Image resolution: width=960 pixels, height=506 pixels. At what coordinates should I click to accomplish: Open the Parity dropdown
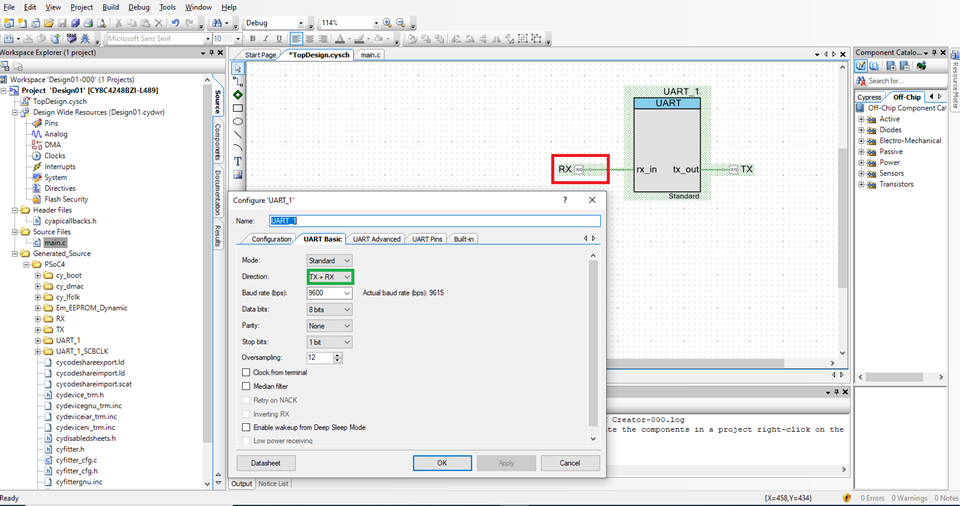click(329, 326)
